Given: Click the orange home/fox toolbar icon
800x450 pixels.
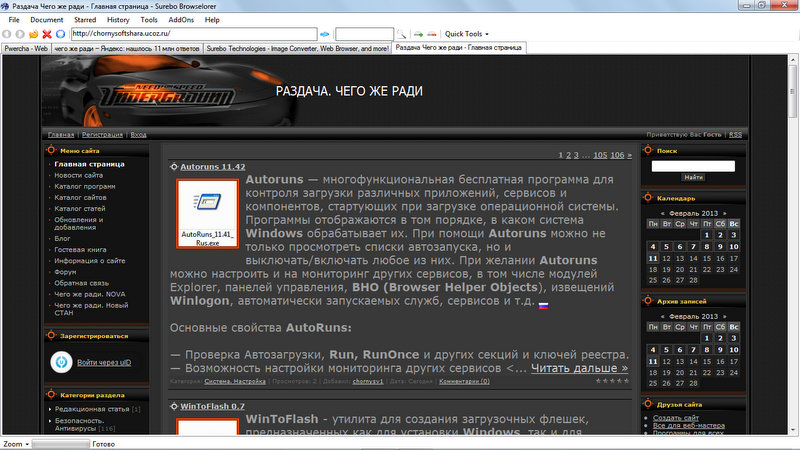Looking at the screenshot, I should click(x=34, y=34).
